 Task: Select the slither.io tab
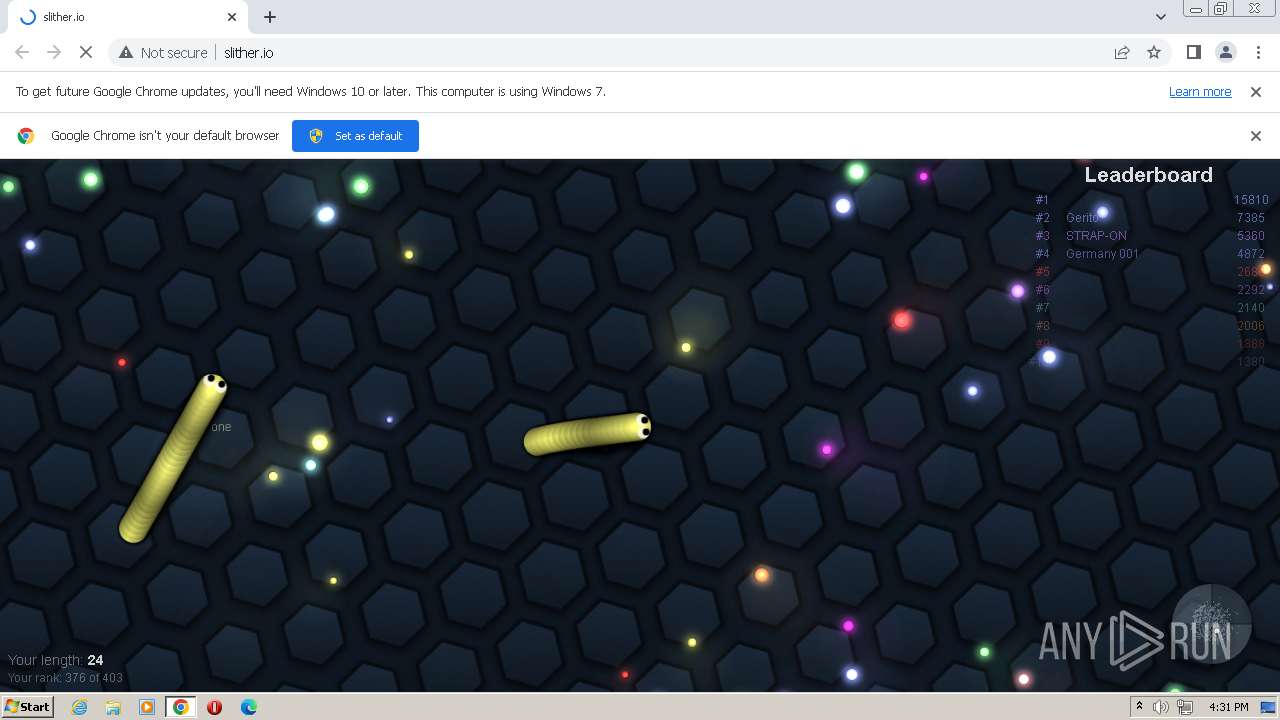click(x=128, y=17)
